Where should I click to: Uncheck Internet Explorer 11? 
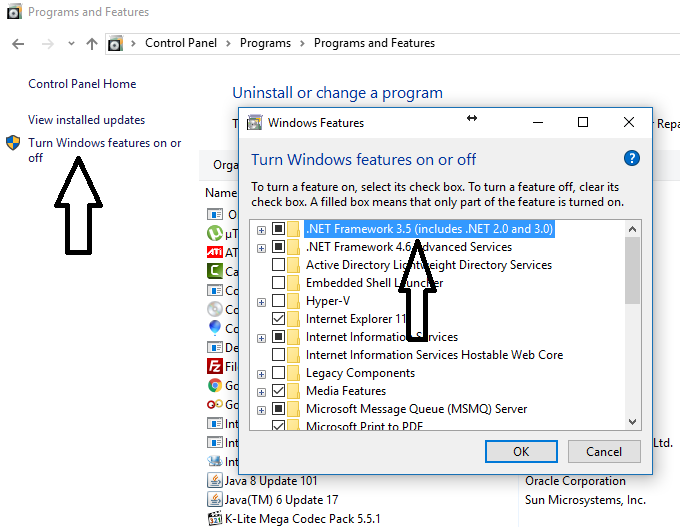tap(278, 319)
